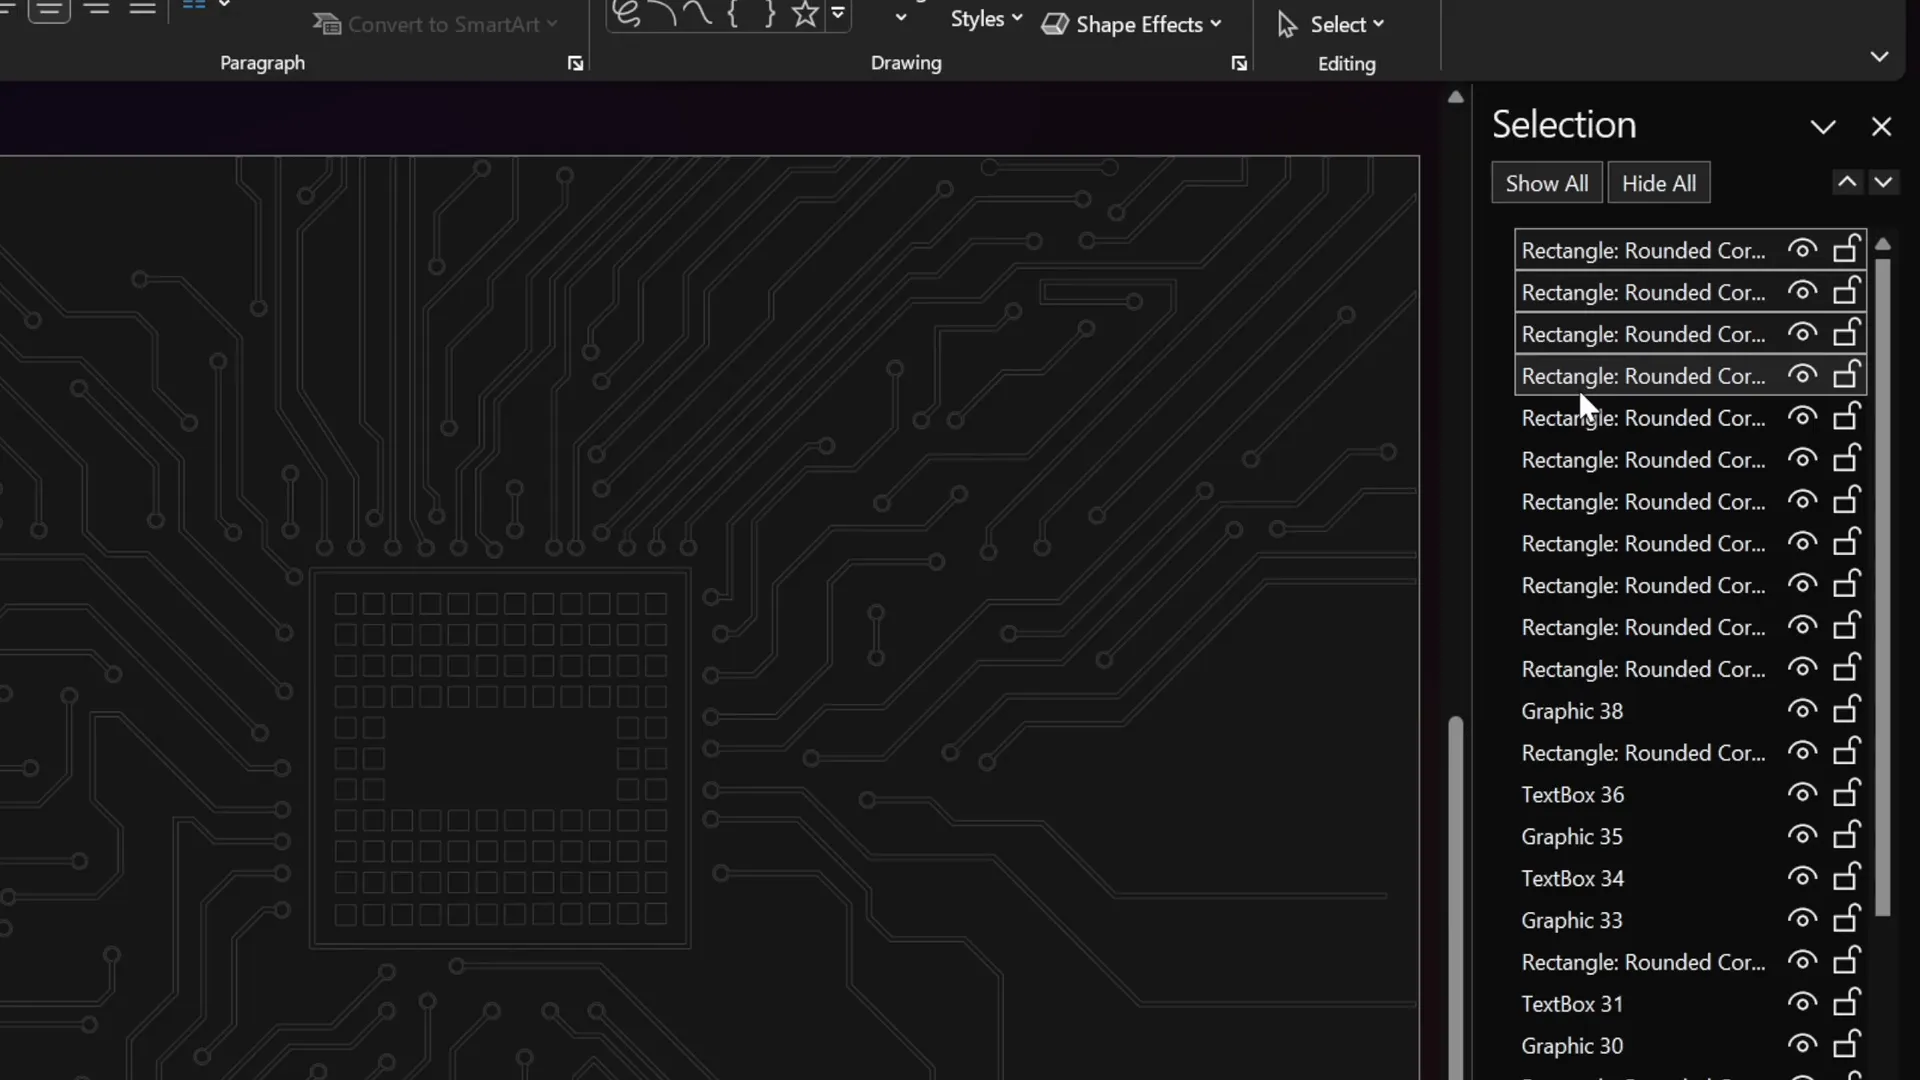Click the slide editor scrollbar thumb
The image size is (1920, 1080).
tap(1456, 896)
